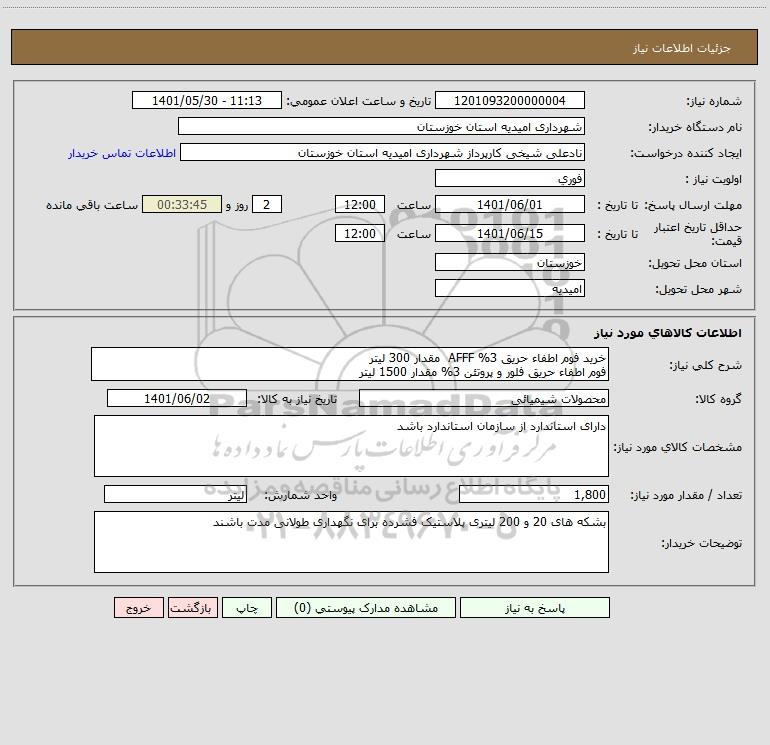The image size is (770, 745).
Task: Click the delivery city field امیدیه
Action: pos(510,288)
